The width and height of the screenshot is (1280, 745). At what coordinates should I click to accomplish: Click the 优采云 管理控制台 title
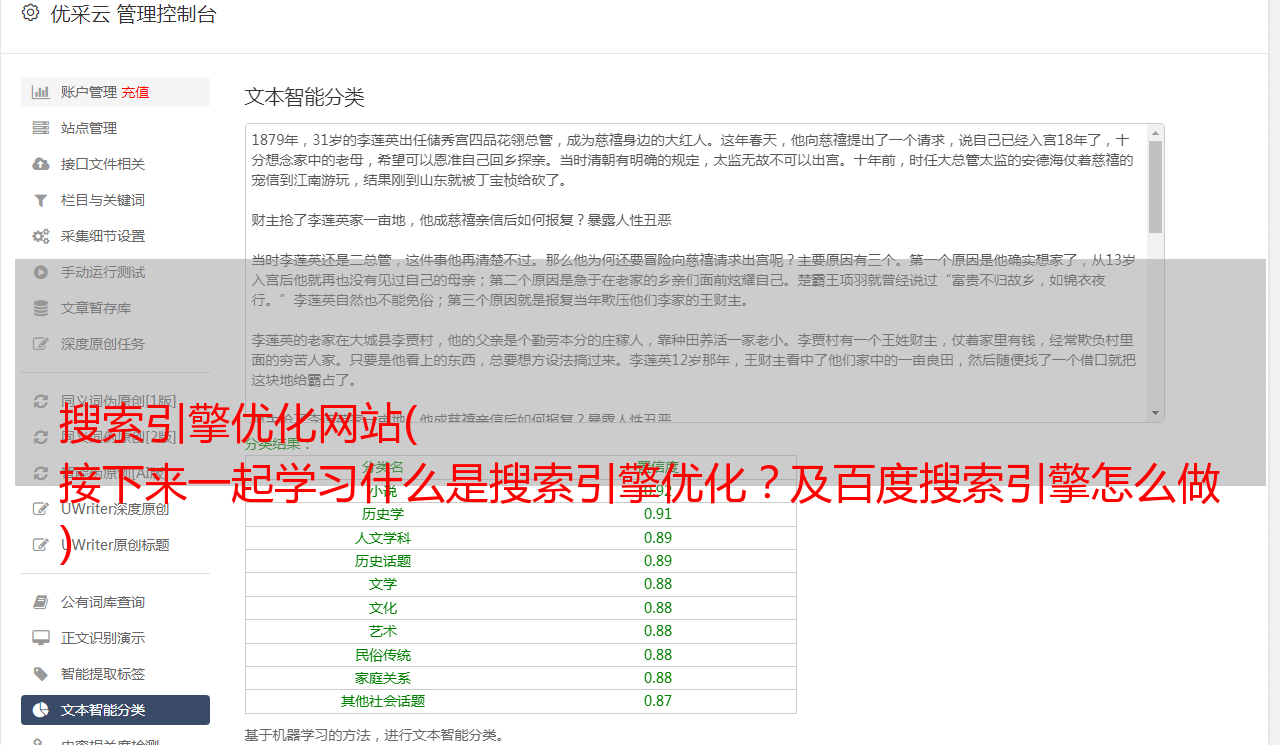point(133,14)
